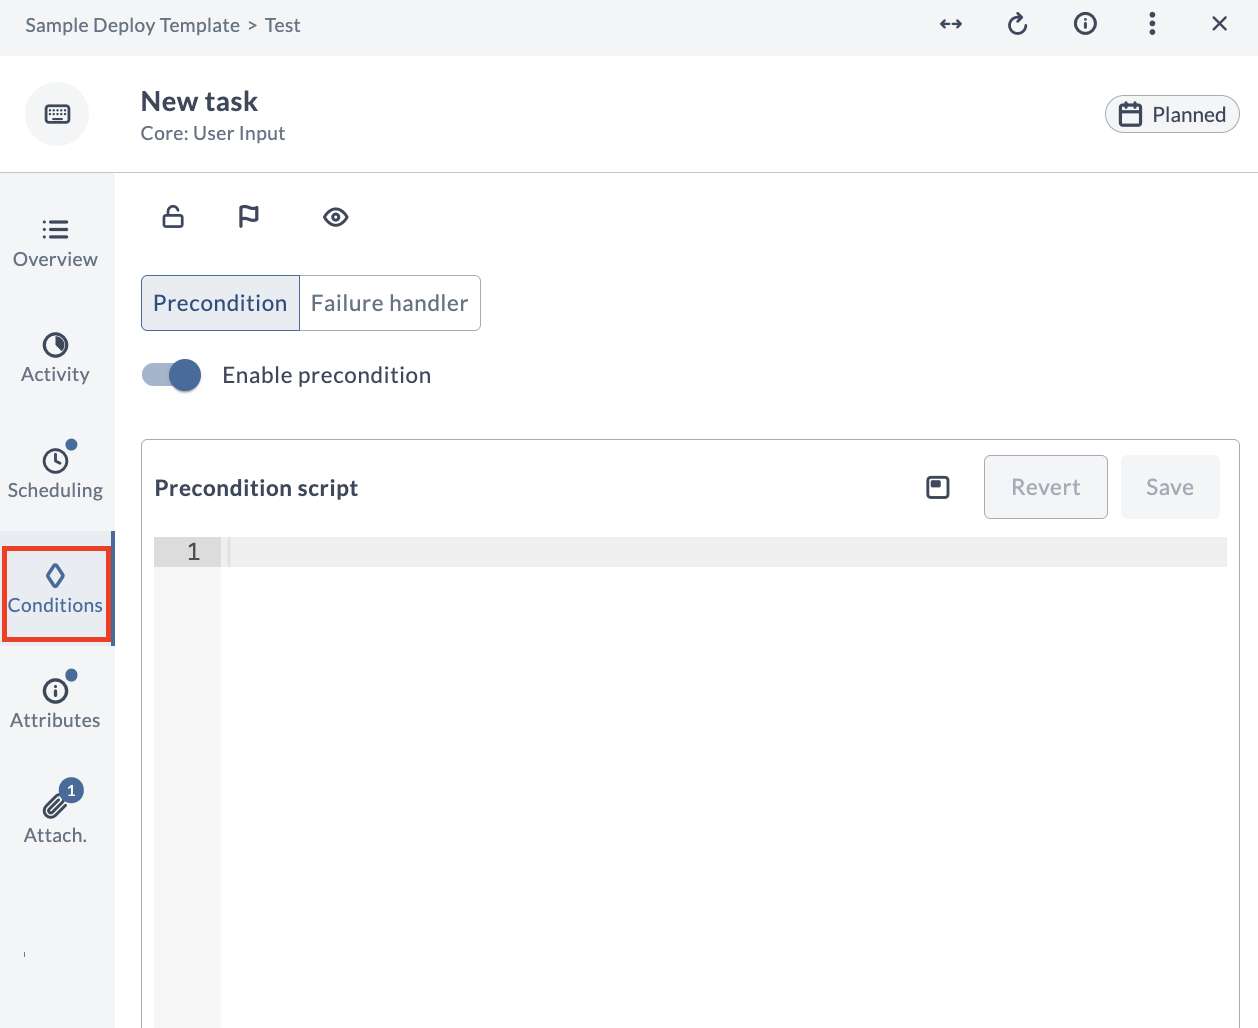Click line number 1 in gutter
Screen dimensions: 1258x1028
click(x=193, y=552)
